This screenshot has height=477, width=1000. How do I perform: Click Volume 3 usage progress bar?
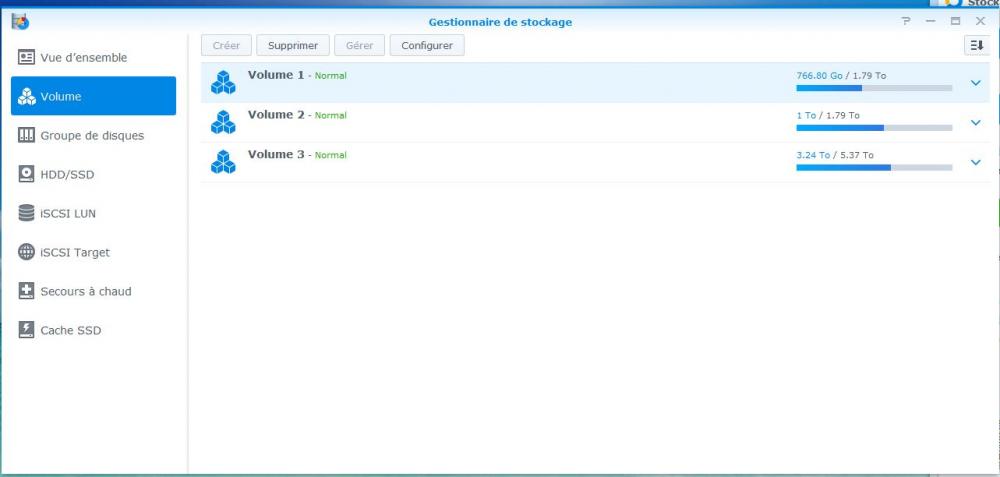(x=874, y=167)
